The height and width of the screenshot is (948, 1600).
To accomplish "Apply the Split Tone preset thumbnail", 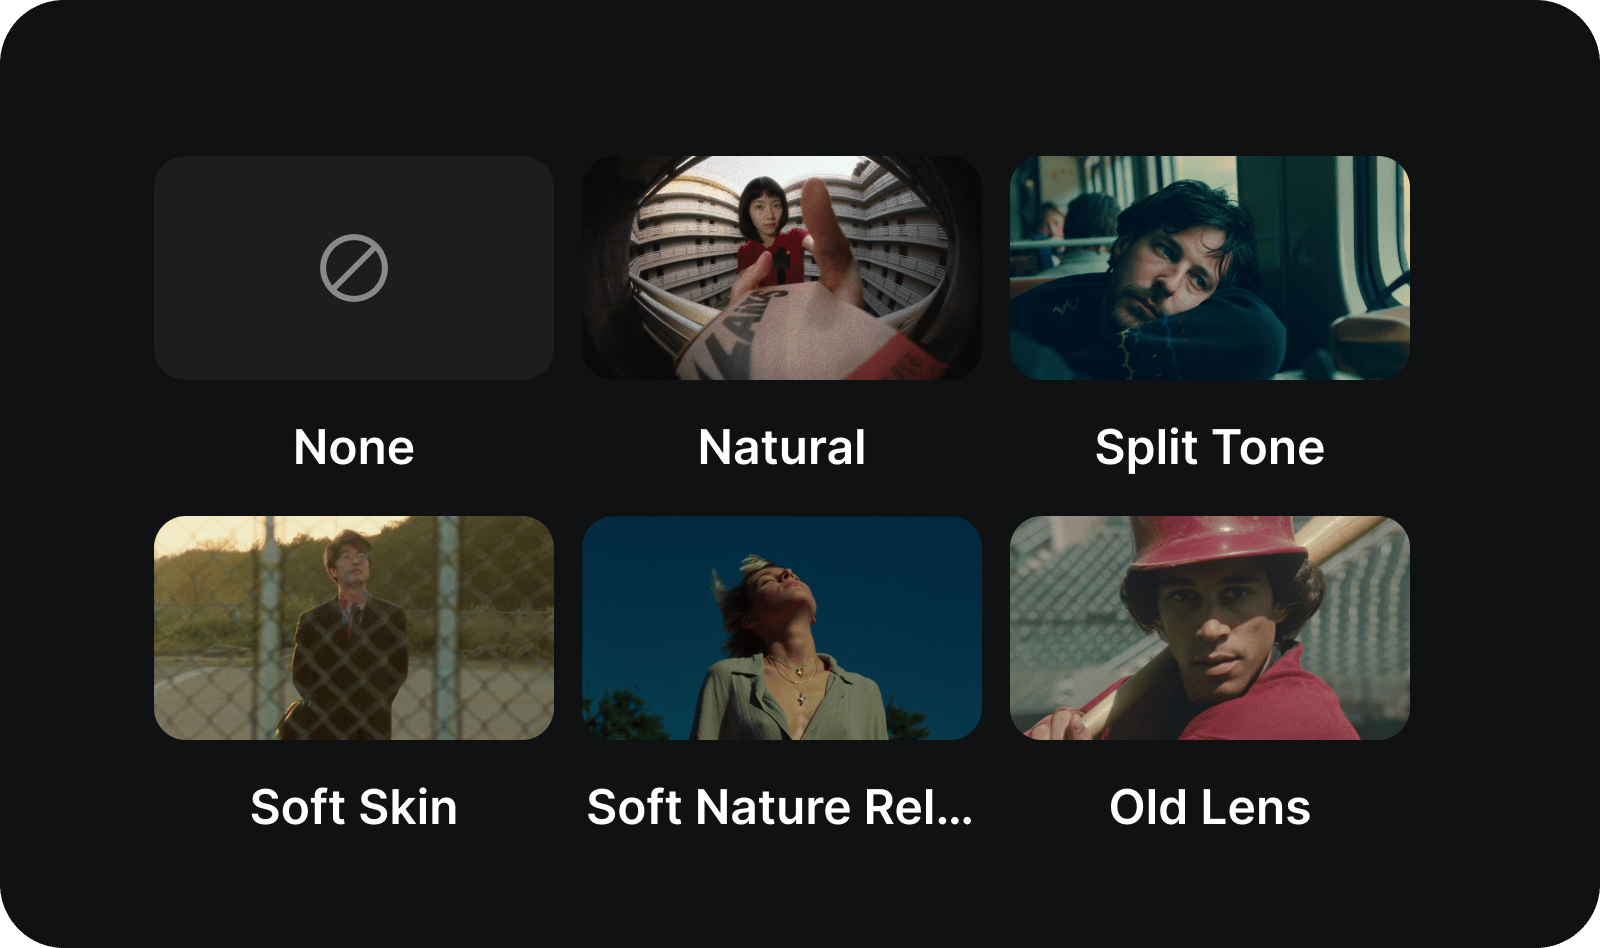I will pyautogui.click(x=1210, y=268).
